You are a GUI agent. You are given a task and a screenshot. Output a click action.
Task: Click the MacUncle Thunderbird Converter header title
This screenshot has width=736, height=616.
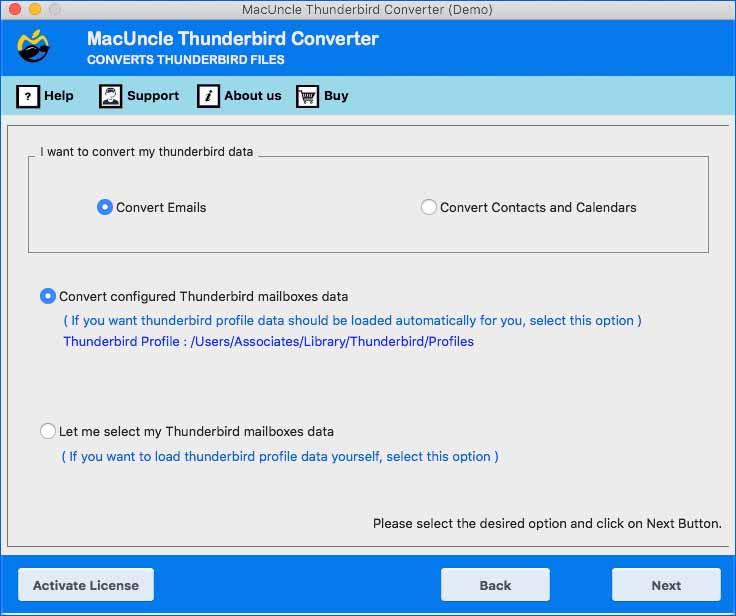233,38
